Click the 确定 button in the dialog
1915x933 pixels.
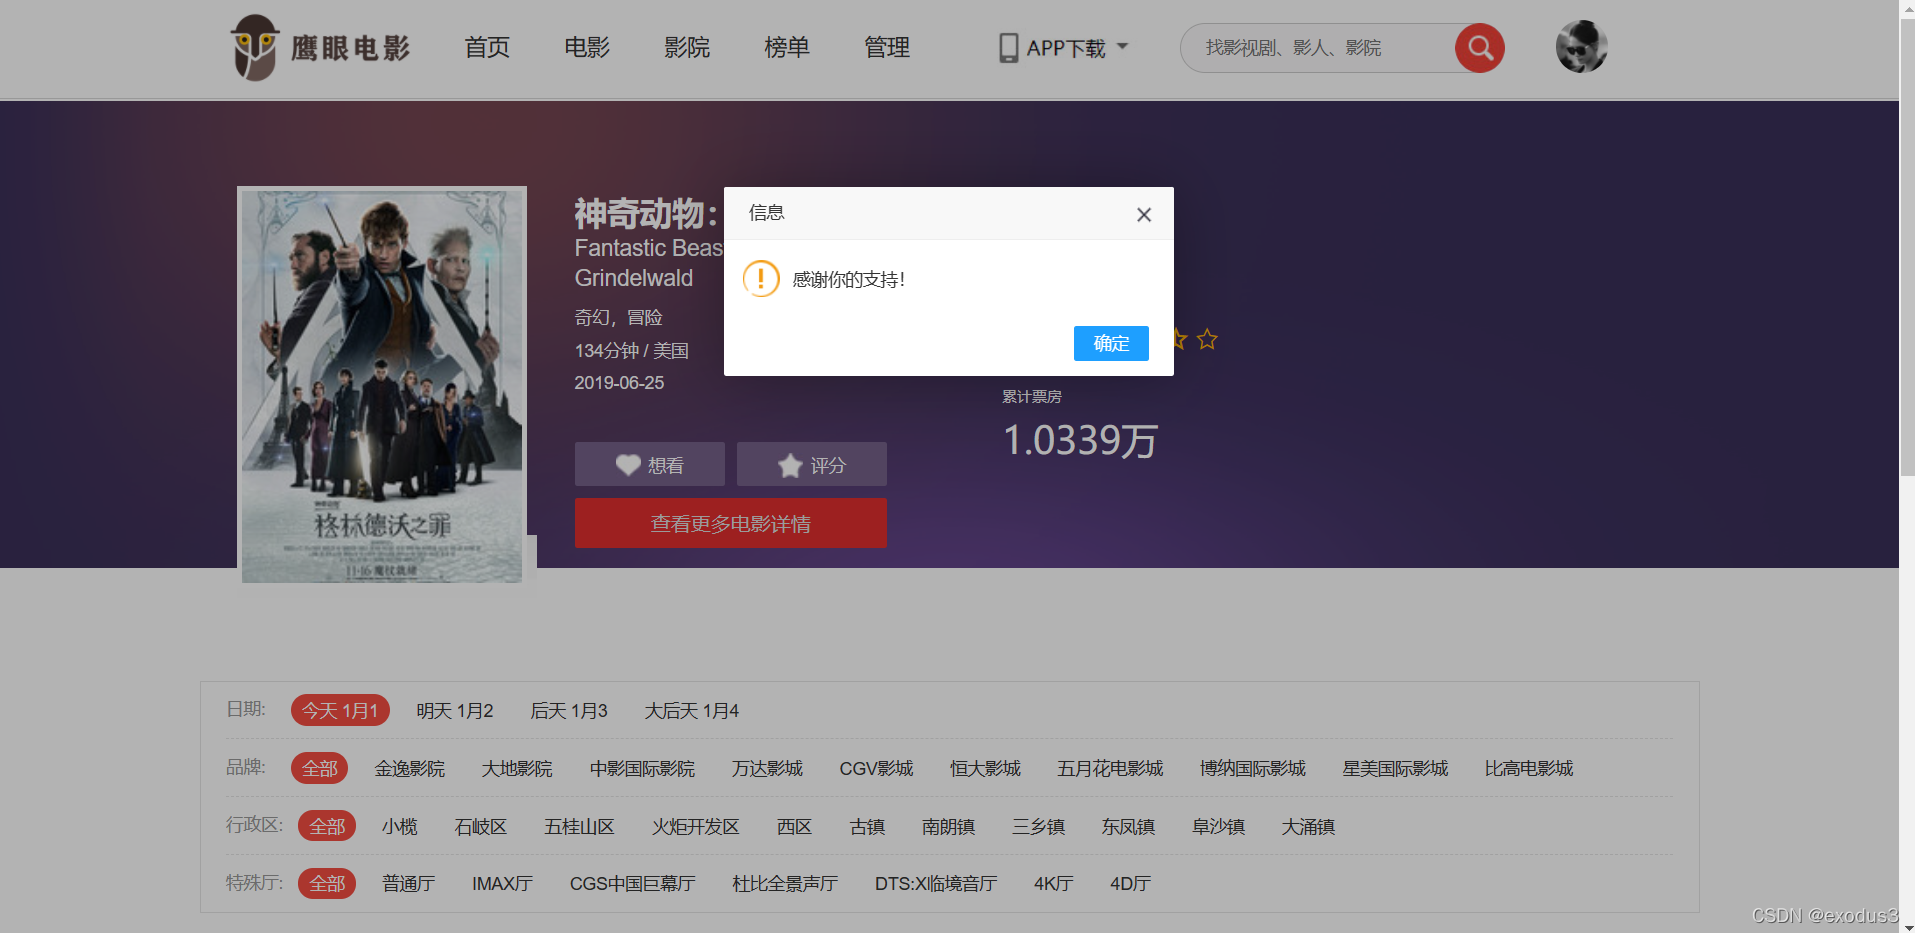pyautogui.click(x=1110, y=343)
